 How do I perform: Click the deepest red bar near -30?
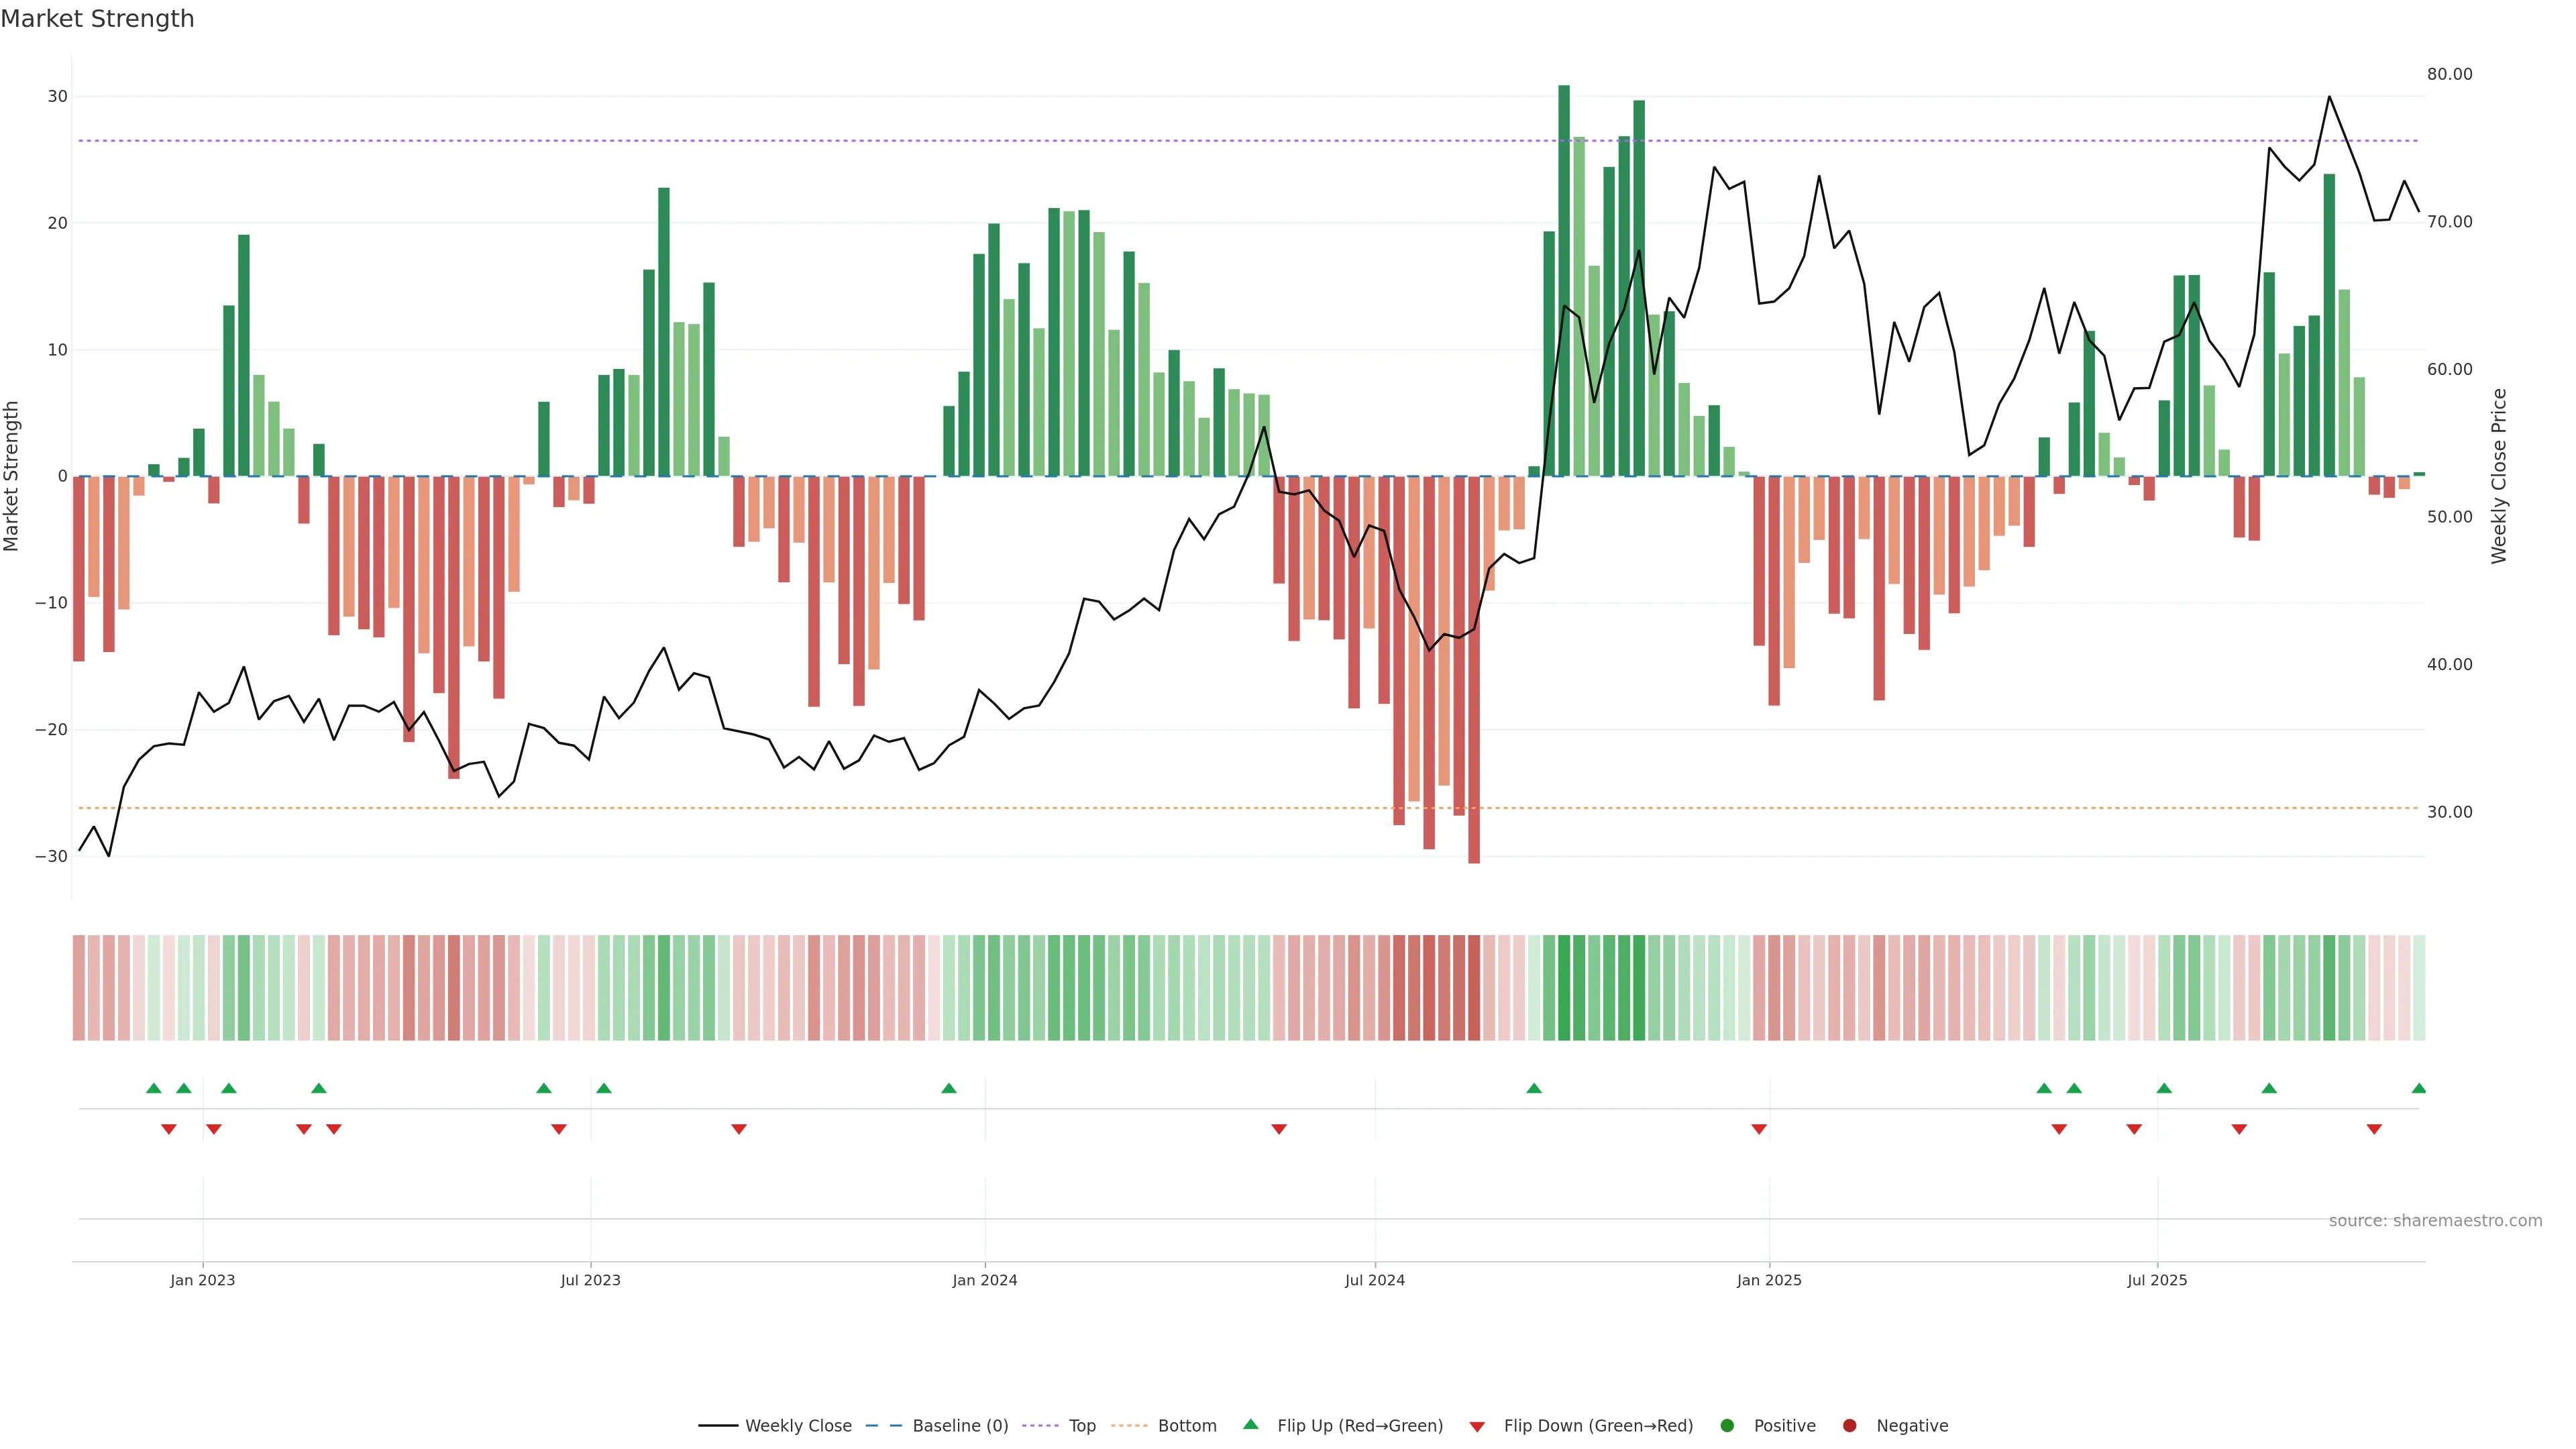click(x=1474, y=670)
